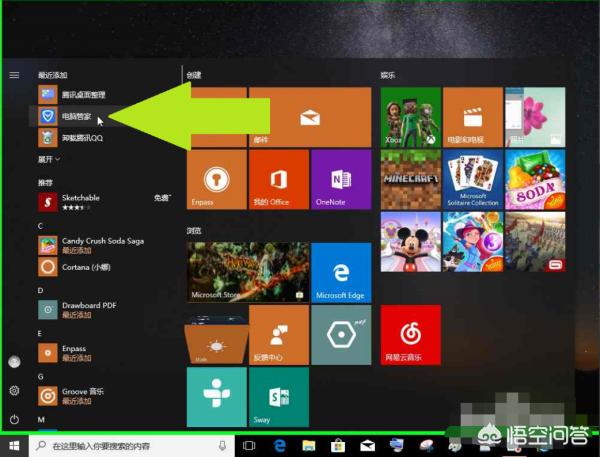Open the Xbox tile
600x457 pixels.
pyautogui.click(x=410, y=116)
